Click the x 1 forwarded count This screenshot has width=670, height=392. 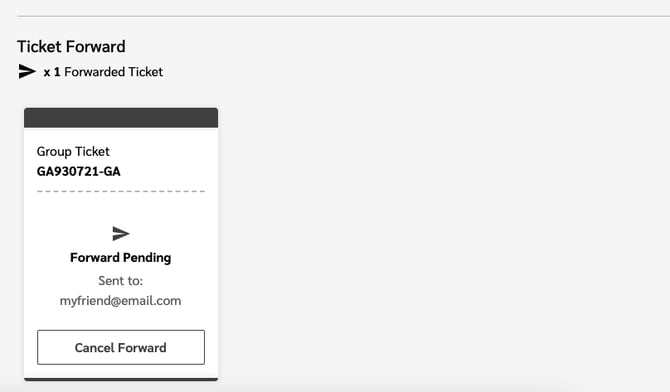tap(52, 72)
